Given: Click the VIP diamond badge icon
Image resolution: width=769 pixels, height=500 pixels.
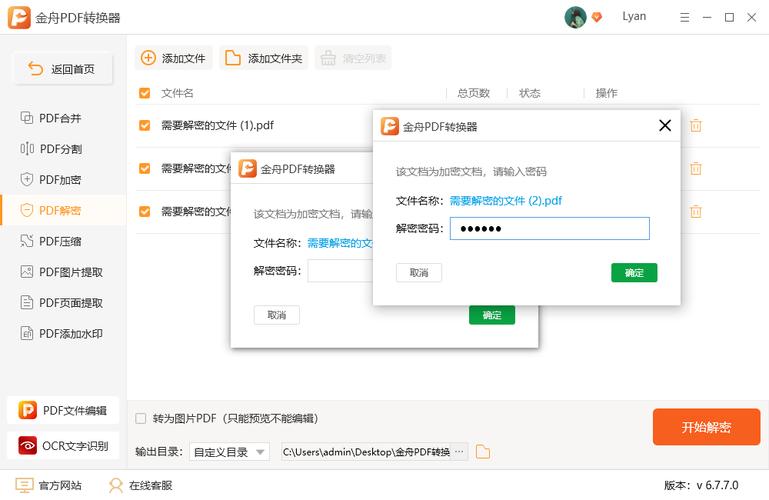Looking at the screenshot, I should (596, 18).
